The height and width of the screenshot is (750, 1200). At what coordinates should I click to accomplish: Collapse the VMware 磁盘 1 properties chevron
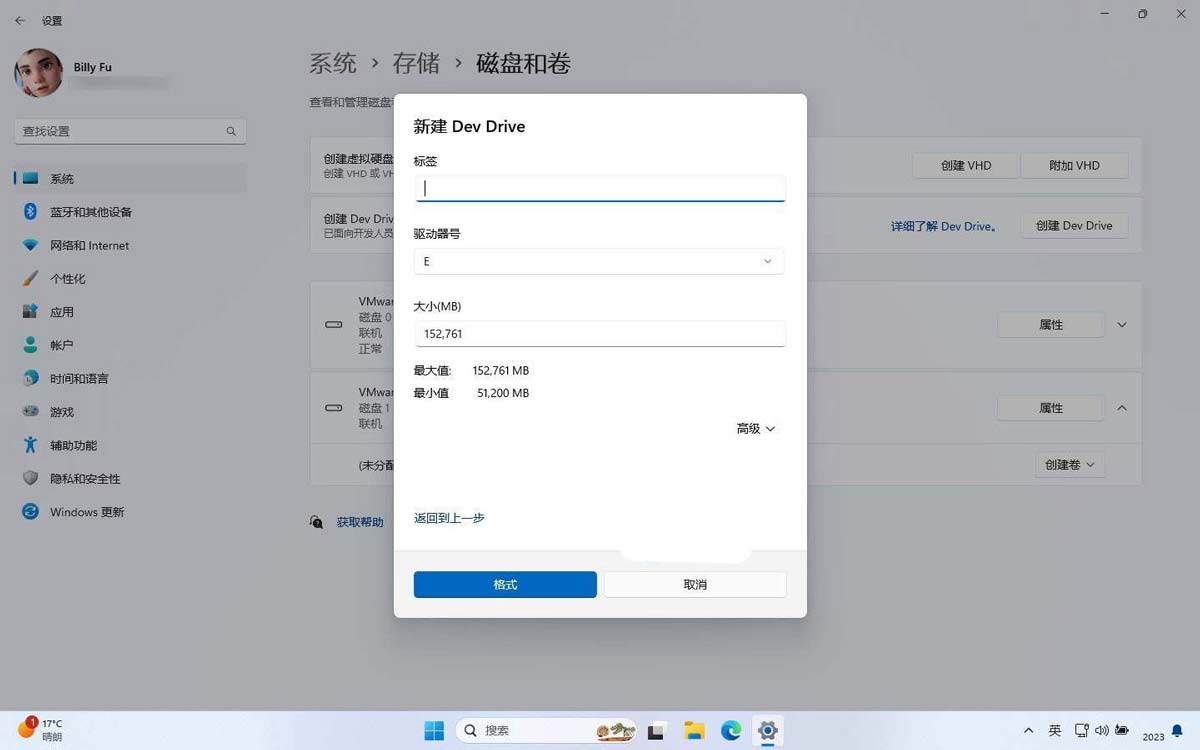[1122, 408]
